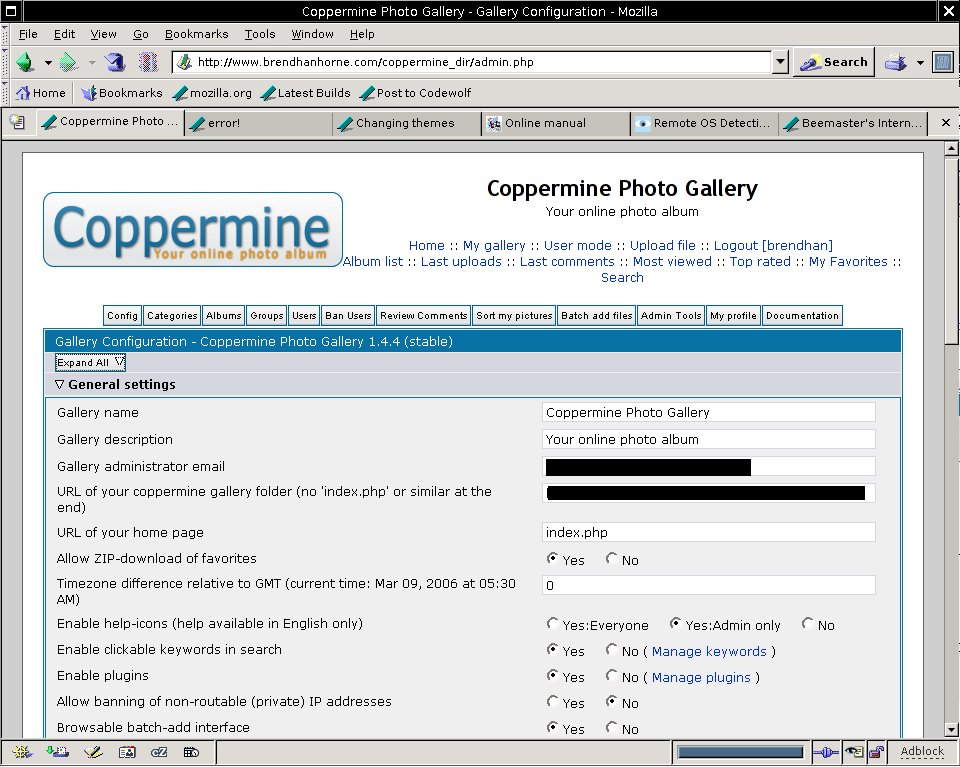Select Yes for banning non-routable IP addresses
The width and height of the screenshot is (960, 767).
[x=552, y=701]
